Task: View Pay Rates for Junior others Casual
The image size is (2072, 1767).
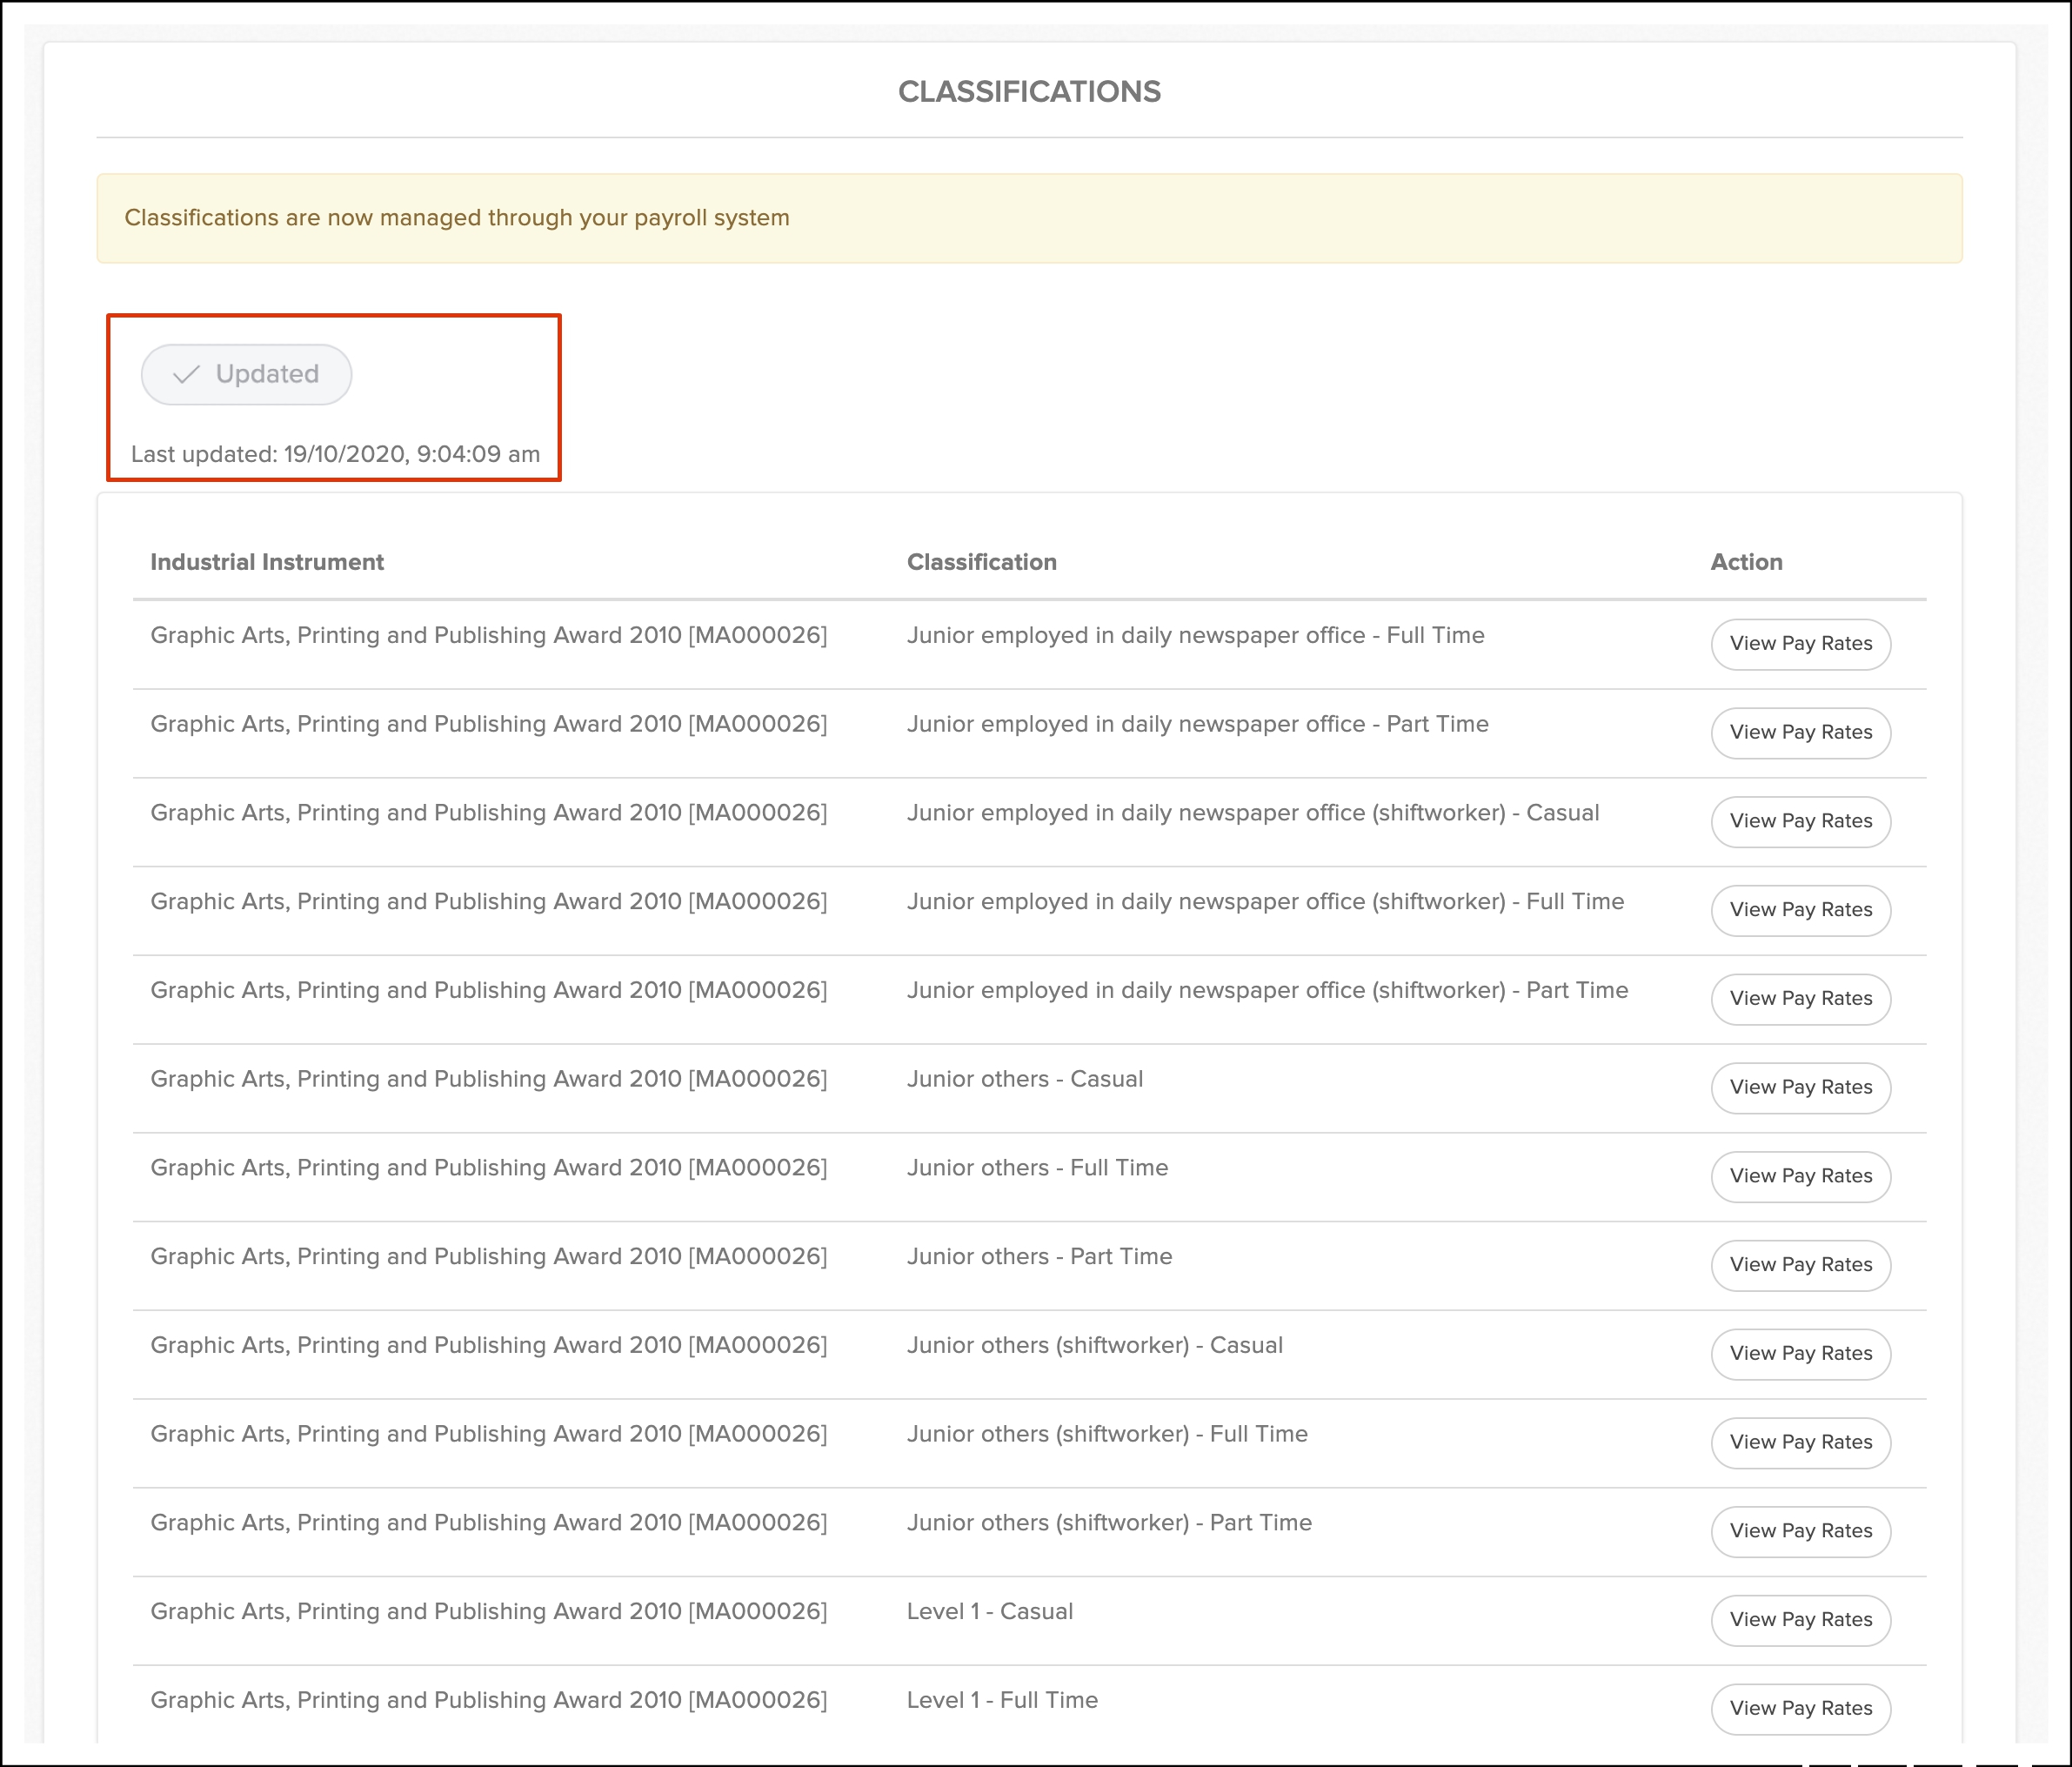Action: [1800, 1088]
